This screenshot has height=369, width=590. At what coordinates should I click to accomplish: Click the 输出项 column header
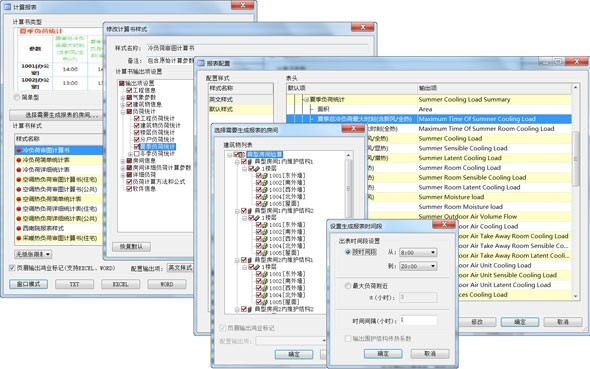494,88
